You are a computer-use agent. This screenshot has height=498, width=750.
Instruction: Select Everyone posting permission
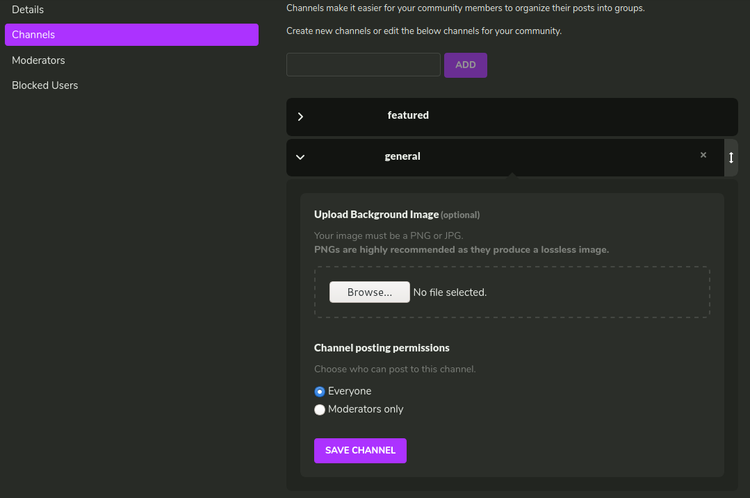pos(320,391)
